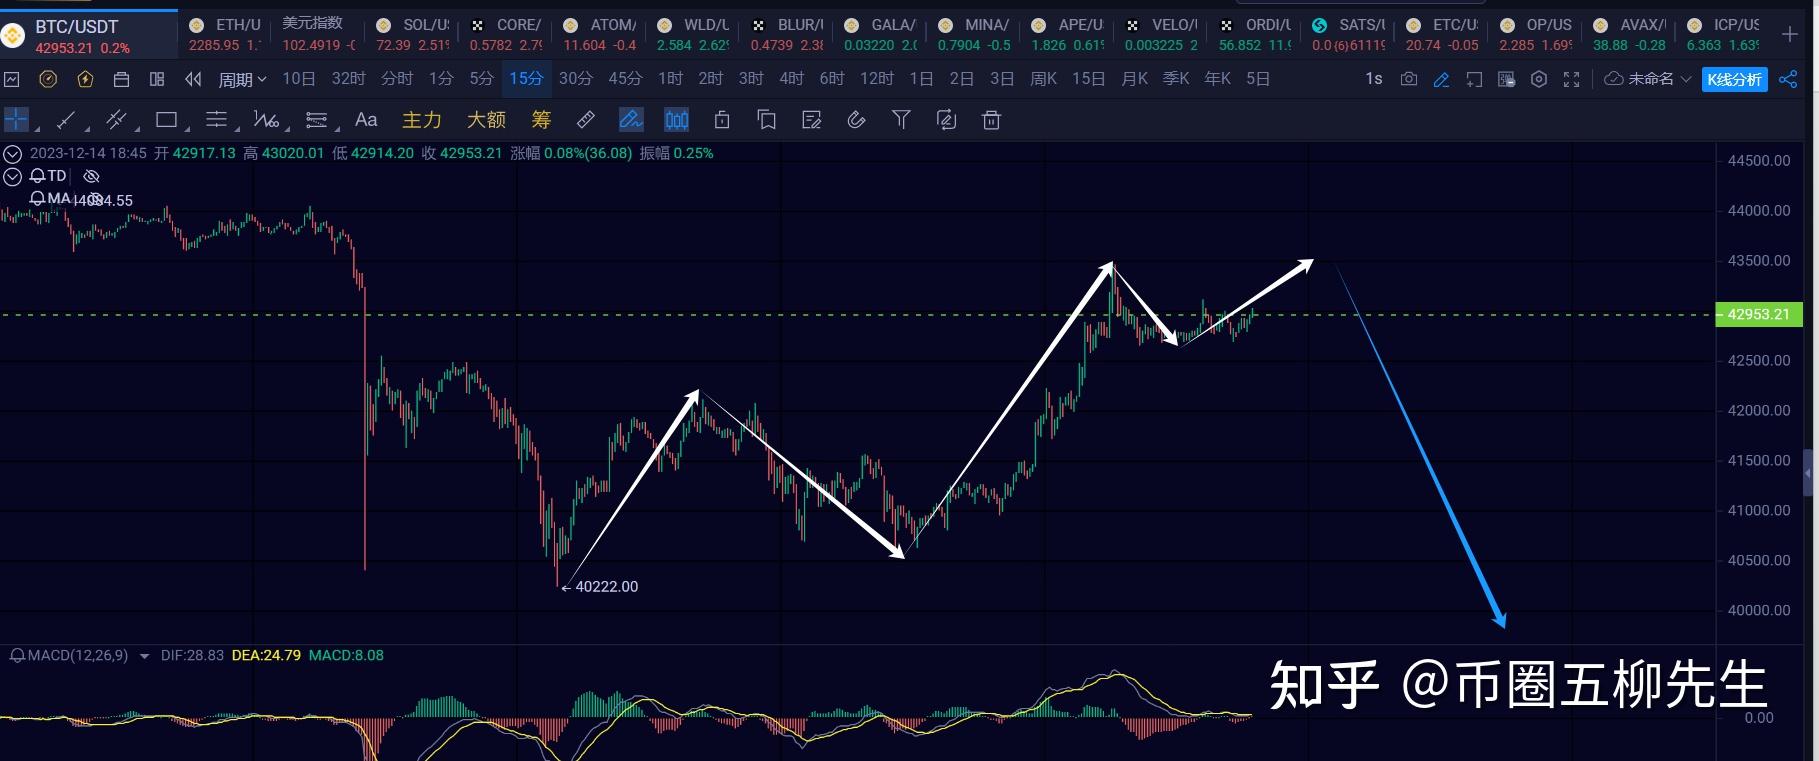Open the calendar date icon
The width and height of the screenshot is (1819, 761).
121,79
